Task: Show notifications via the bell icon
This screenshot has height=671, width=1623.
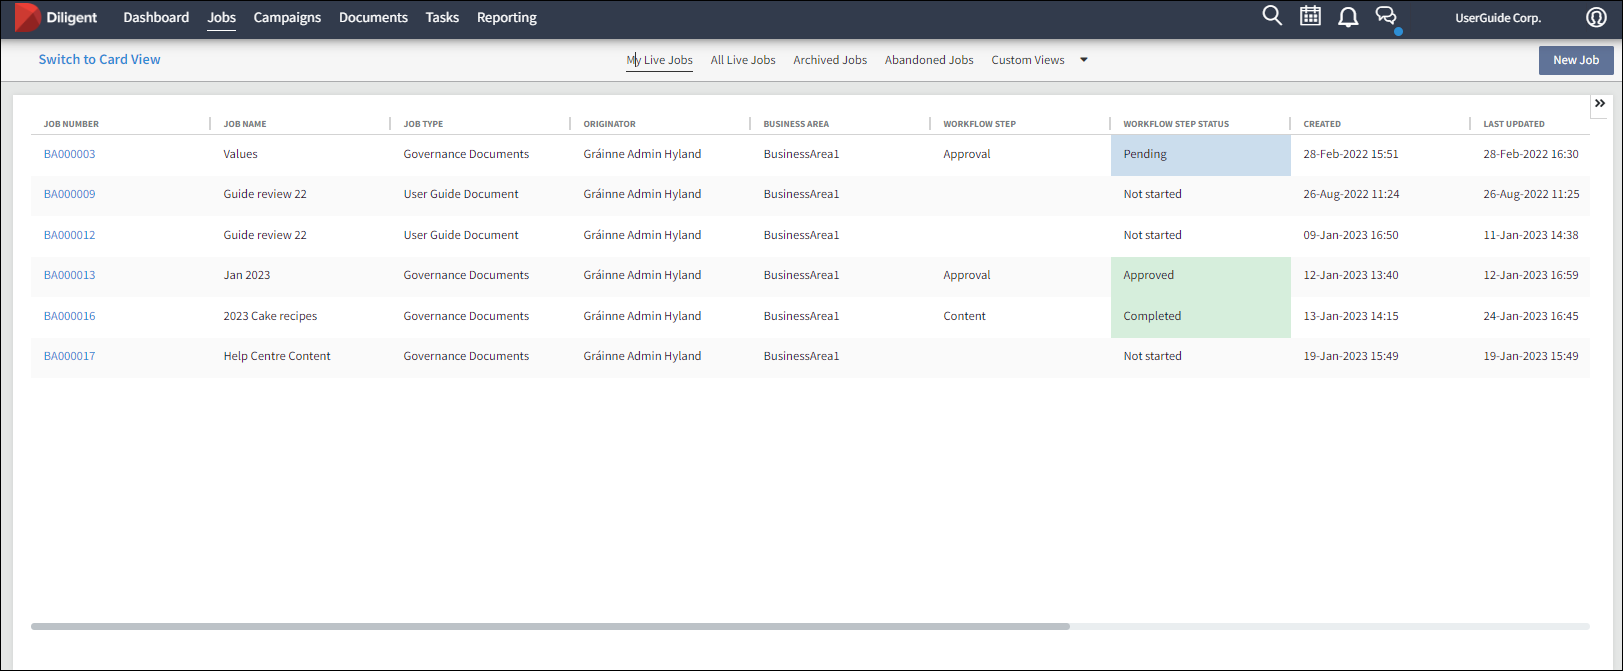Action: (x=1348, y=17)
